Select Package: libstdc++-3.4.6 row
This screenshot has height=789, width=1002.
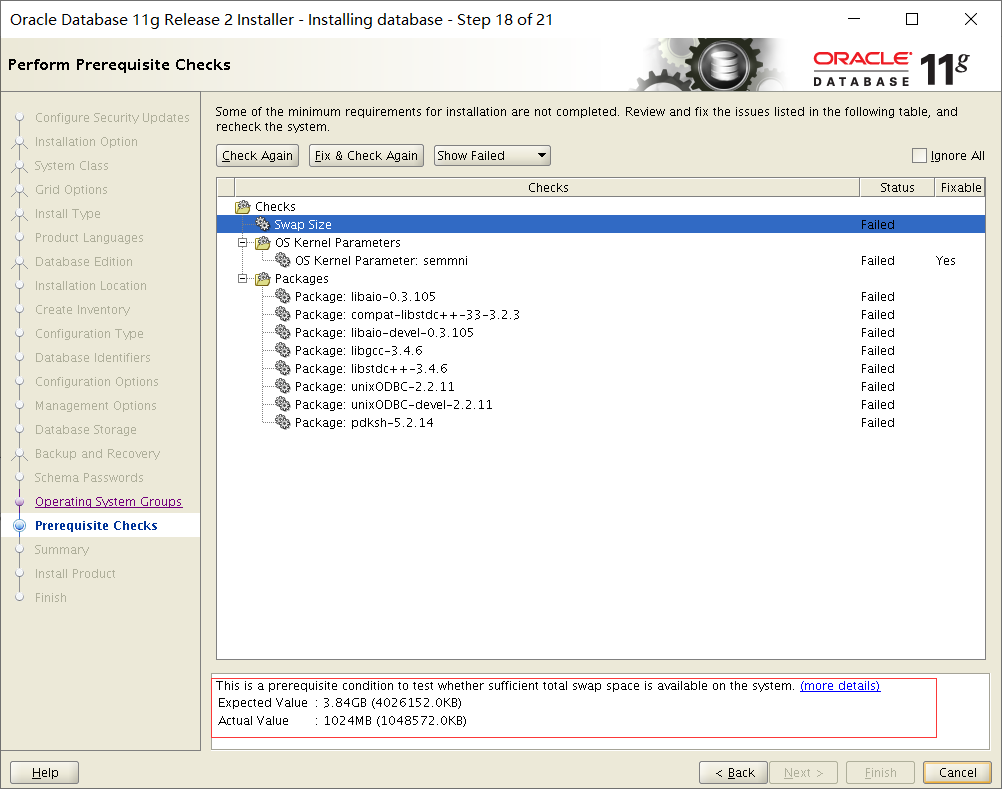pyautogui.click(x=601, y=368)
